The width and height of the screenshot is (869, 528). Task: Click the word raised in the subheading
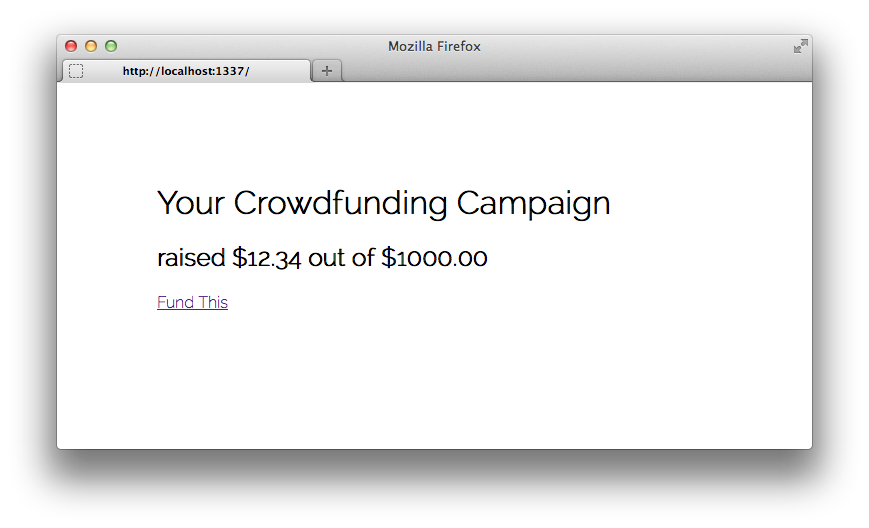pos(191,258)
